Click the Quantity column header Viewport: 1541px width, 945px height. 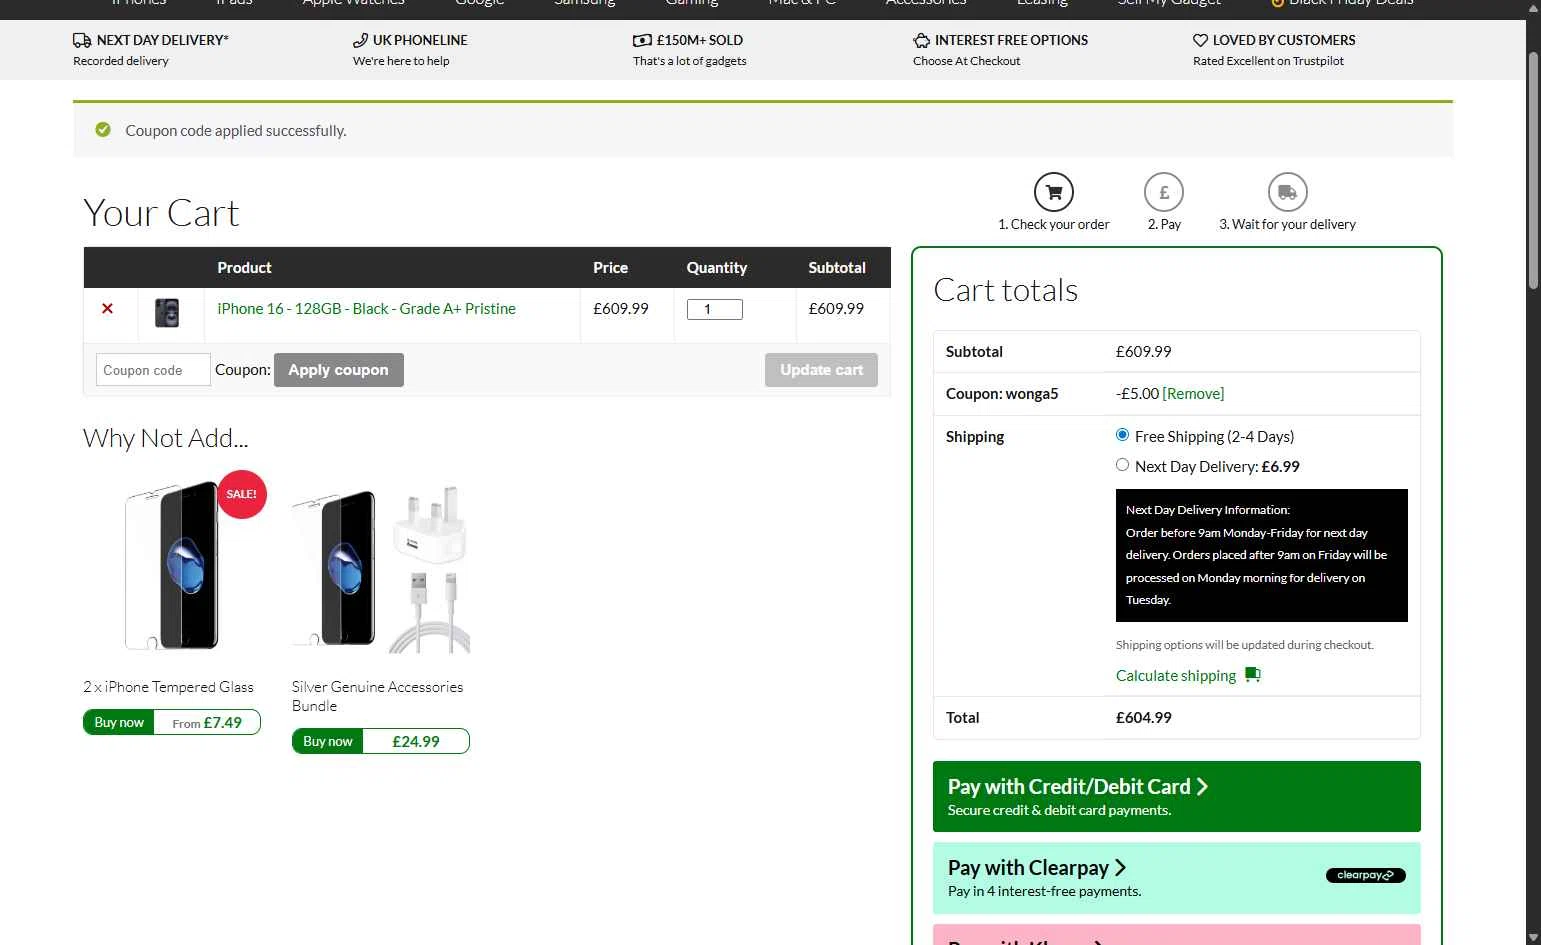pyautogui.click(x=716, y=268)
